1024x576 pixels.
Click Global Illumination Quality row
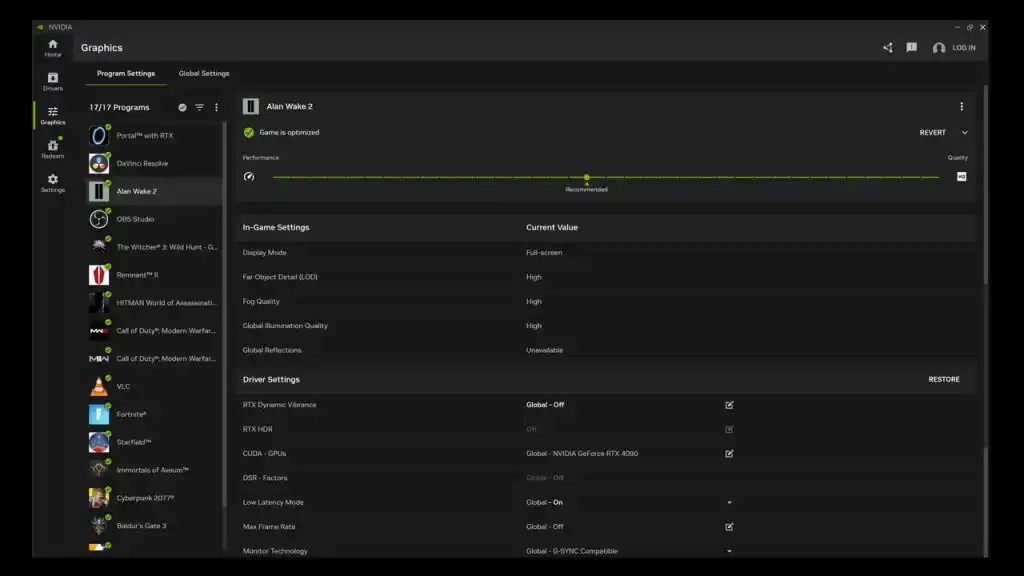coord(606,325)
